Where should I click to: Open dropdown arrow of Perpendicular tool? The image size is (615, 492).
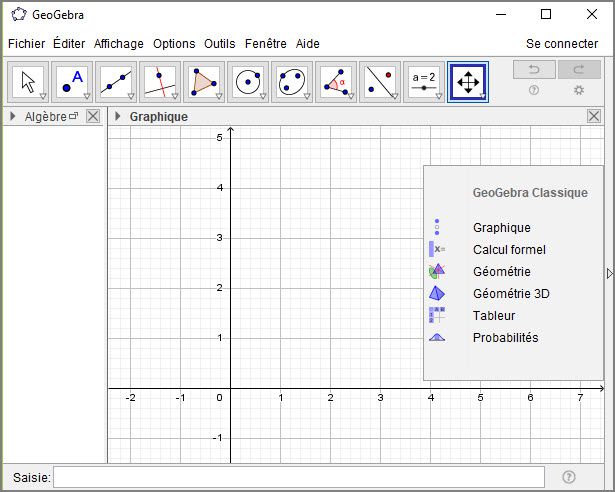175,96
